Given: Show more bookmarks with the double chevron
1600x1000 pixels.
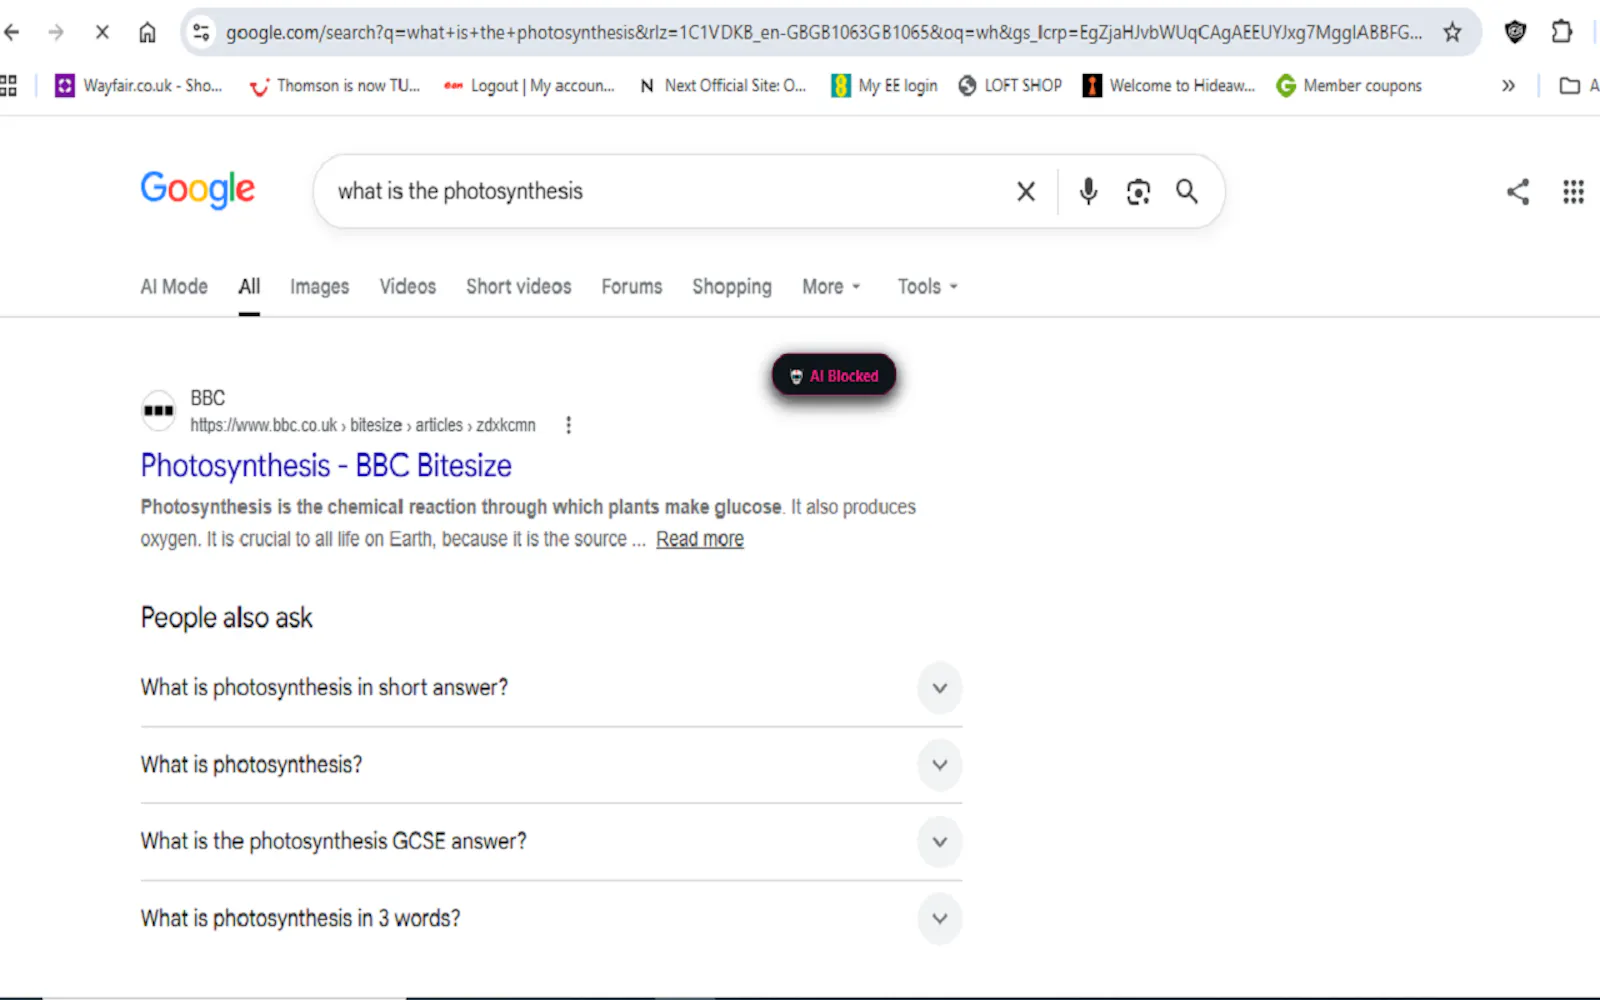Looking at the screenshot, I should [1508, 86].
